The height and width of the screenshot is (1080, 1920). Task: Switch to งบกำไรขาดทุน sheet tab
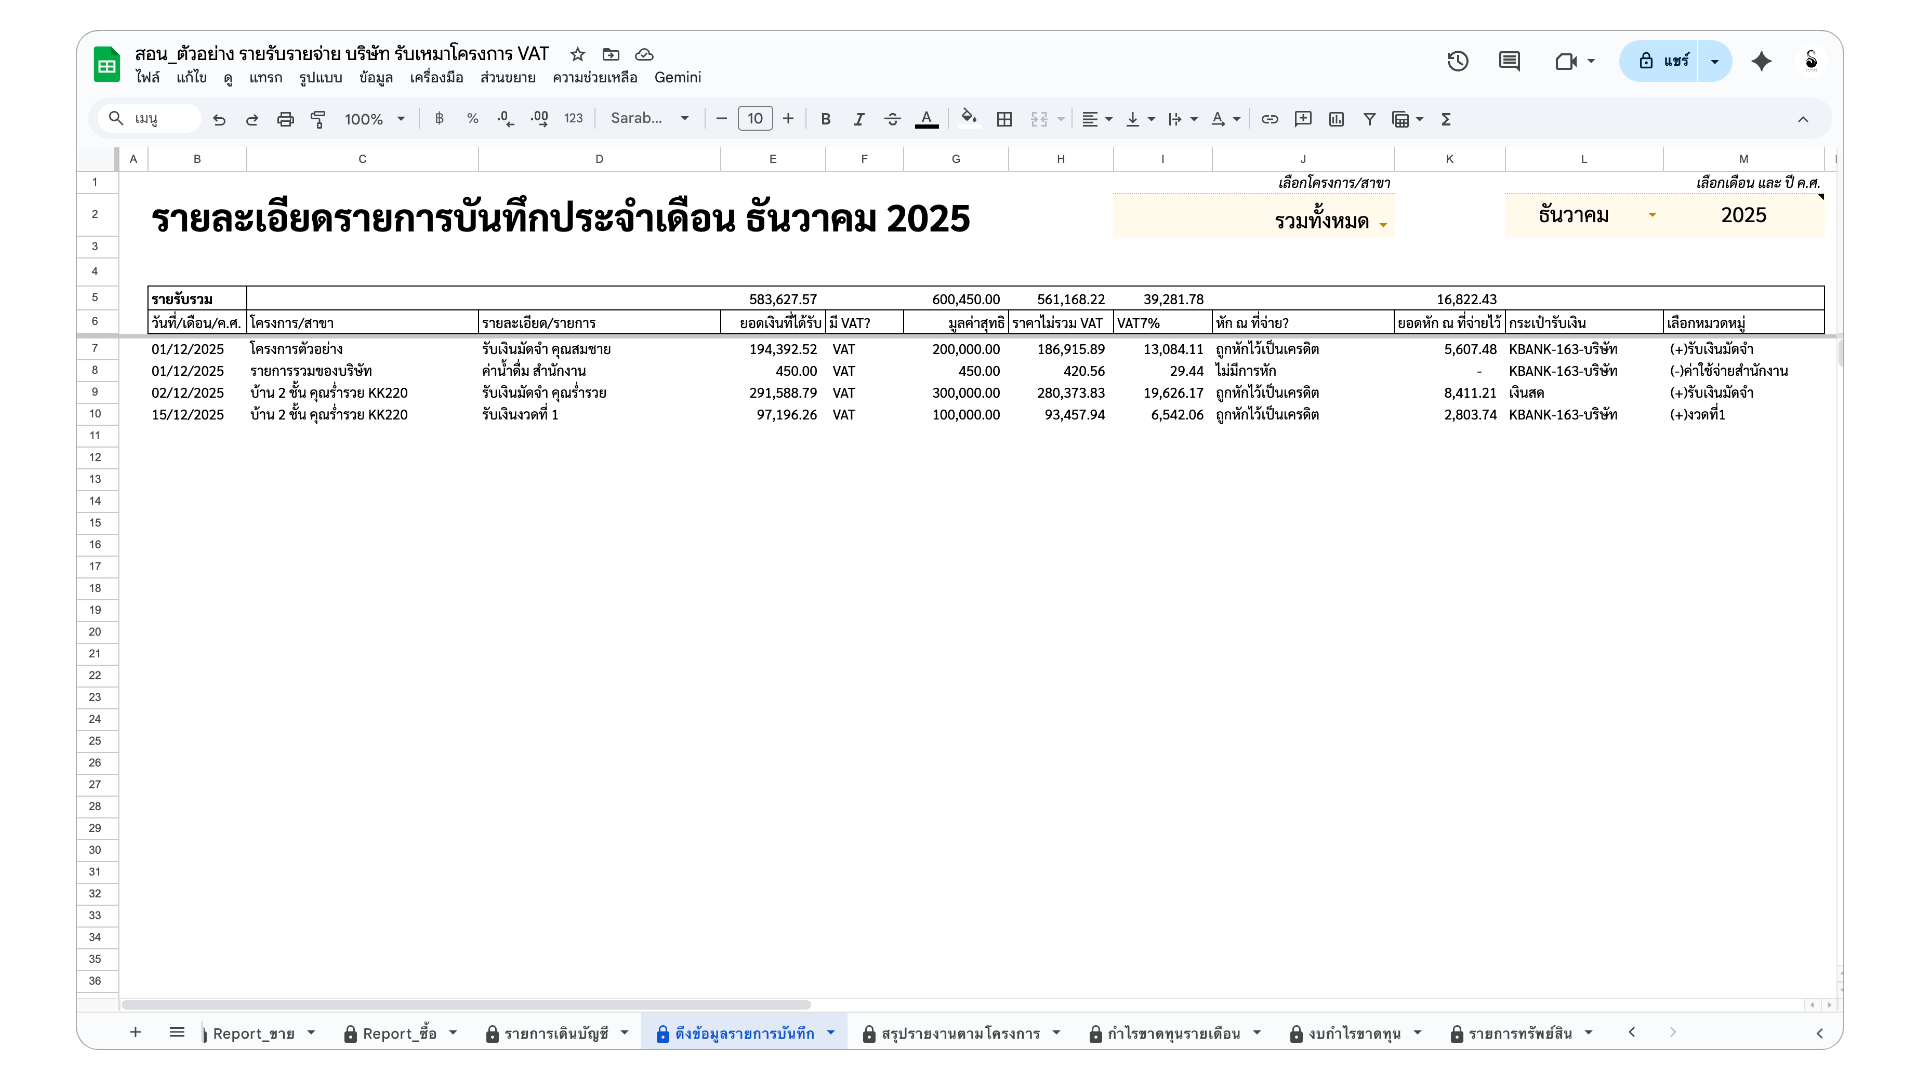click(1354, 1033)
